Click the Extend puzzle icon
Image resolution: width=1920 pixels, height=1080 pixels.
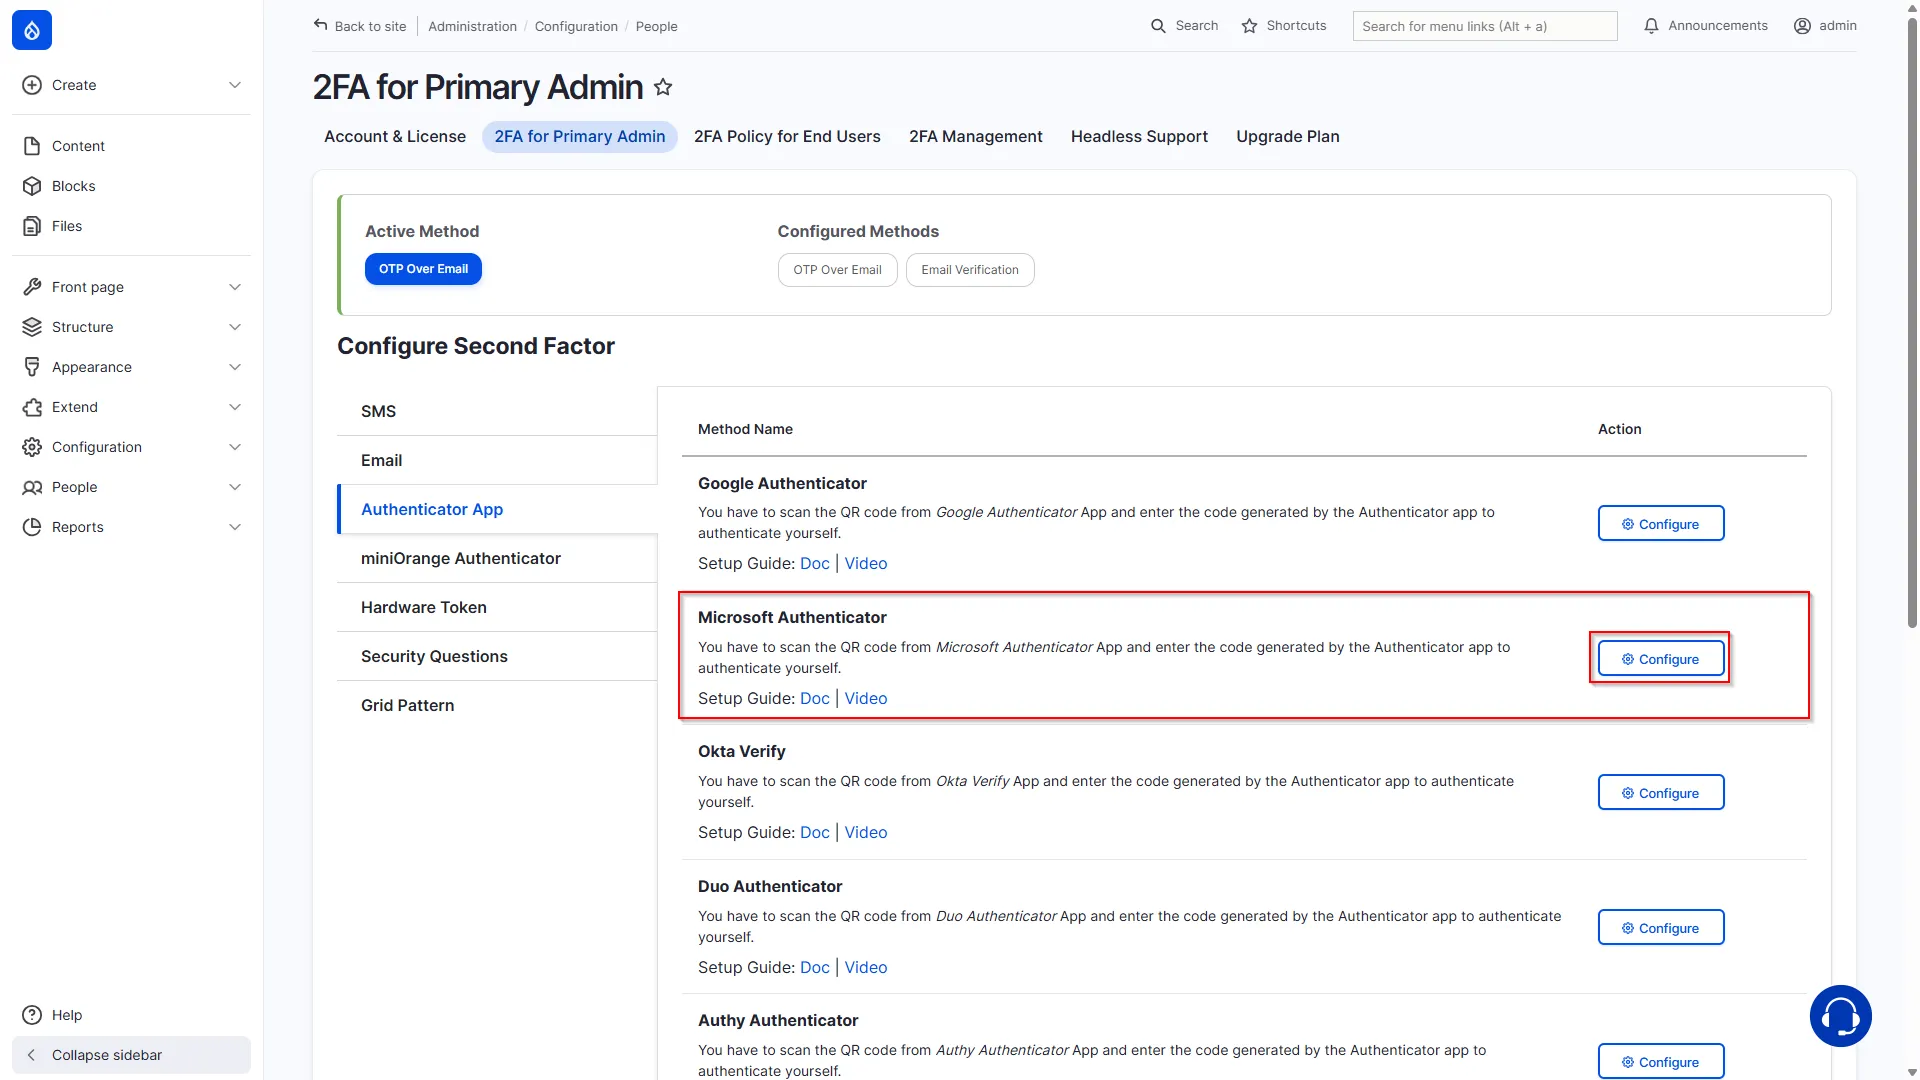click(32, 407)
